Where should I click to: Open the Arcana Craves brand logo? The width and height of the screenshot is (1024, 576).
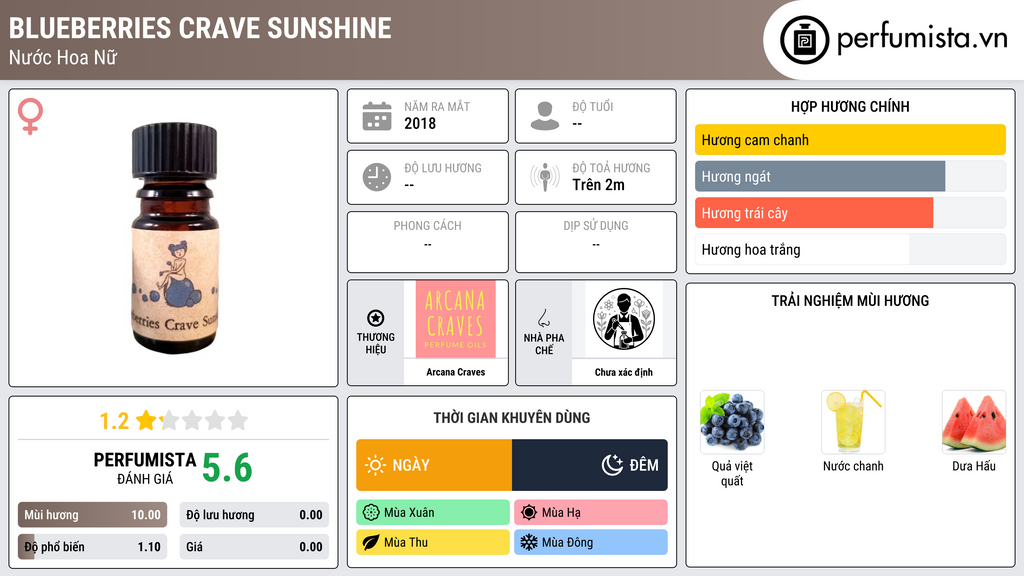pos(456,319)
